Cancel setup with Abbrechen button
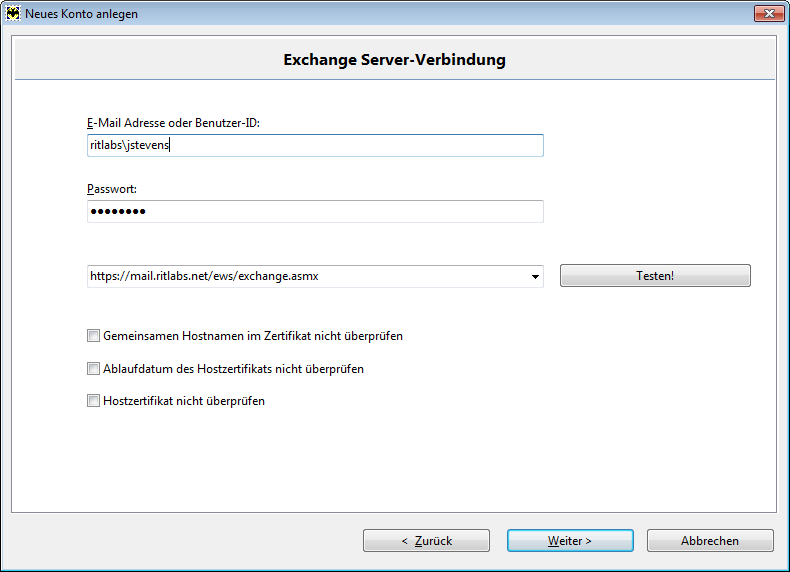This screenshot has width=790, height=572. pos(710,541)
